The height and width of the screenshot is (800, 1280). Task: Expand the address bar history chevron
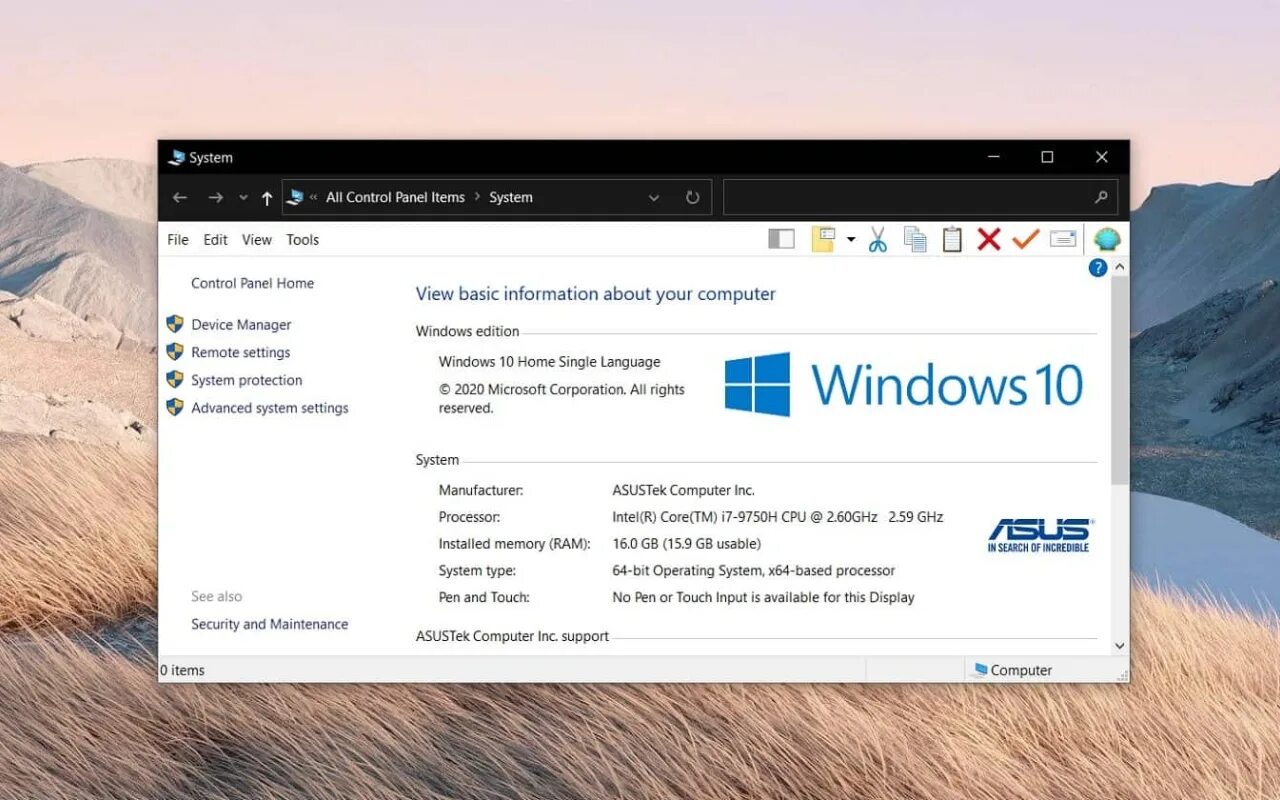pos(654,197)
